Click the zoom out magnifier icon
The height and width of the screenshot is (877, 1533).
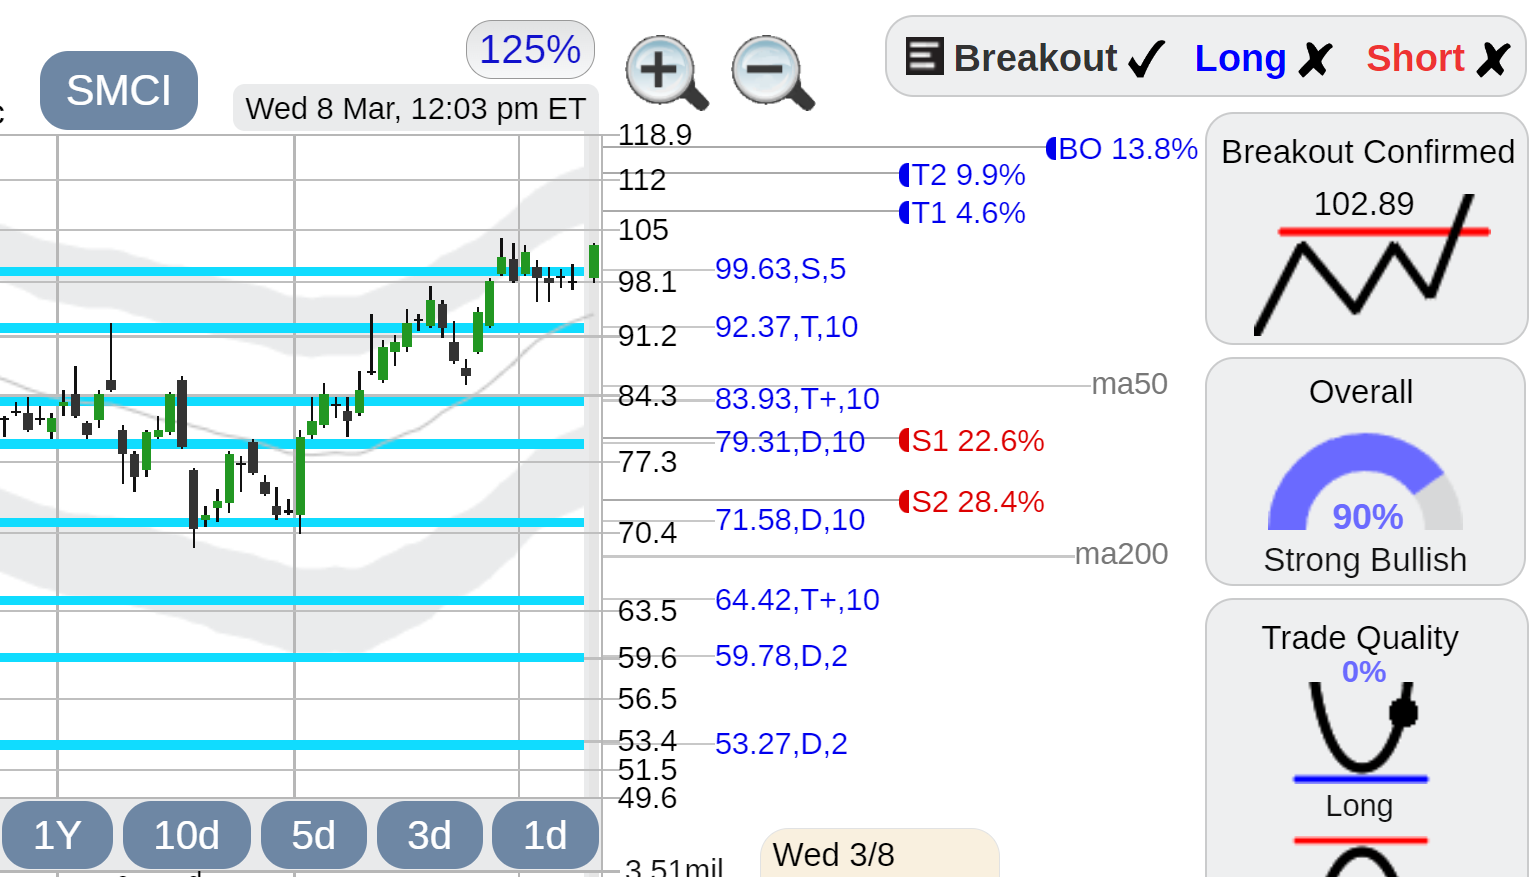(x=773, y=73)
